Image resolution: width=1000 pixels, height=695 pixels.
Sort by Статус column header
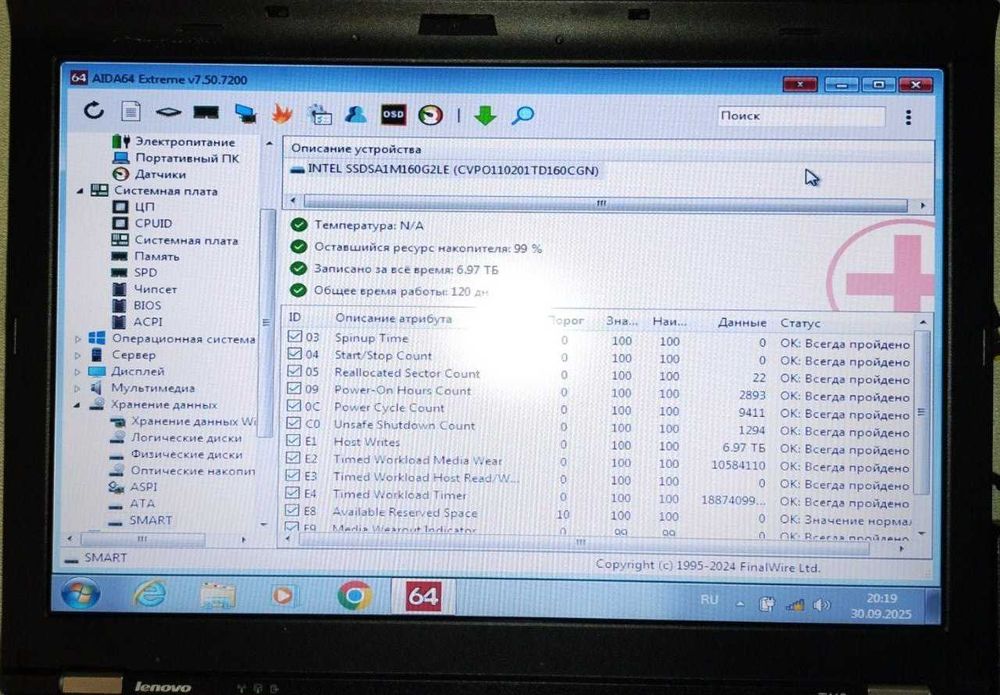800,323
